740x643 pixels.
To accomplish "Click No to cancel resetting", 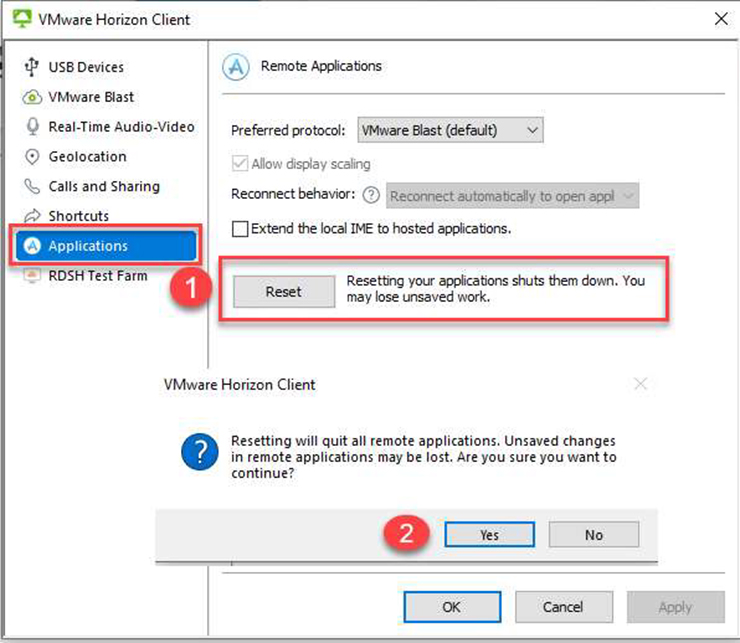I will 593,535.
